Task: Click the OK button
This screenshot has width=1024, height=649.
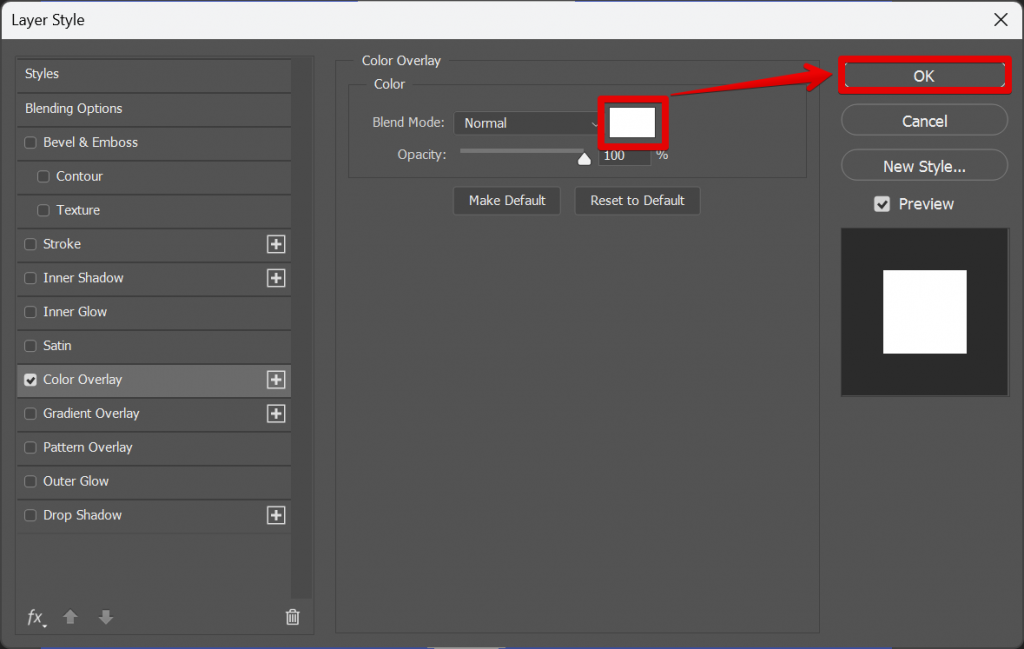Action: 923,75
